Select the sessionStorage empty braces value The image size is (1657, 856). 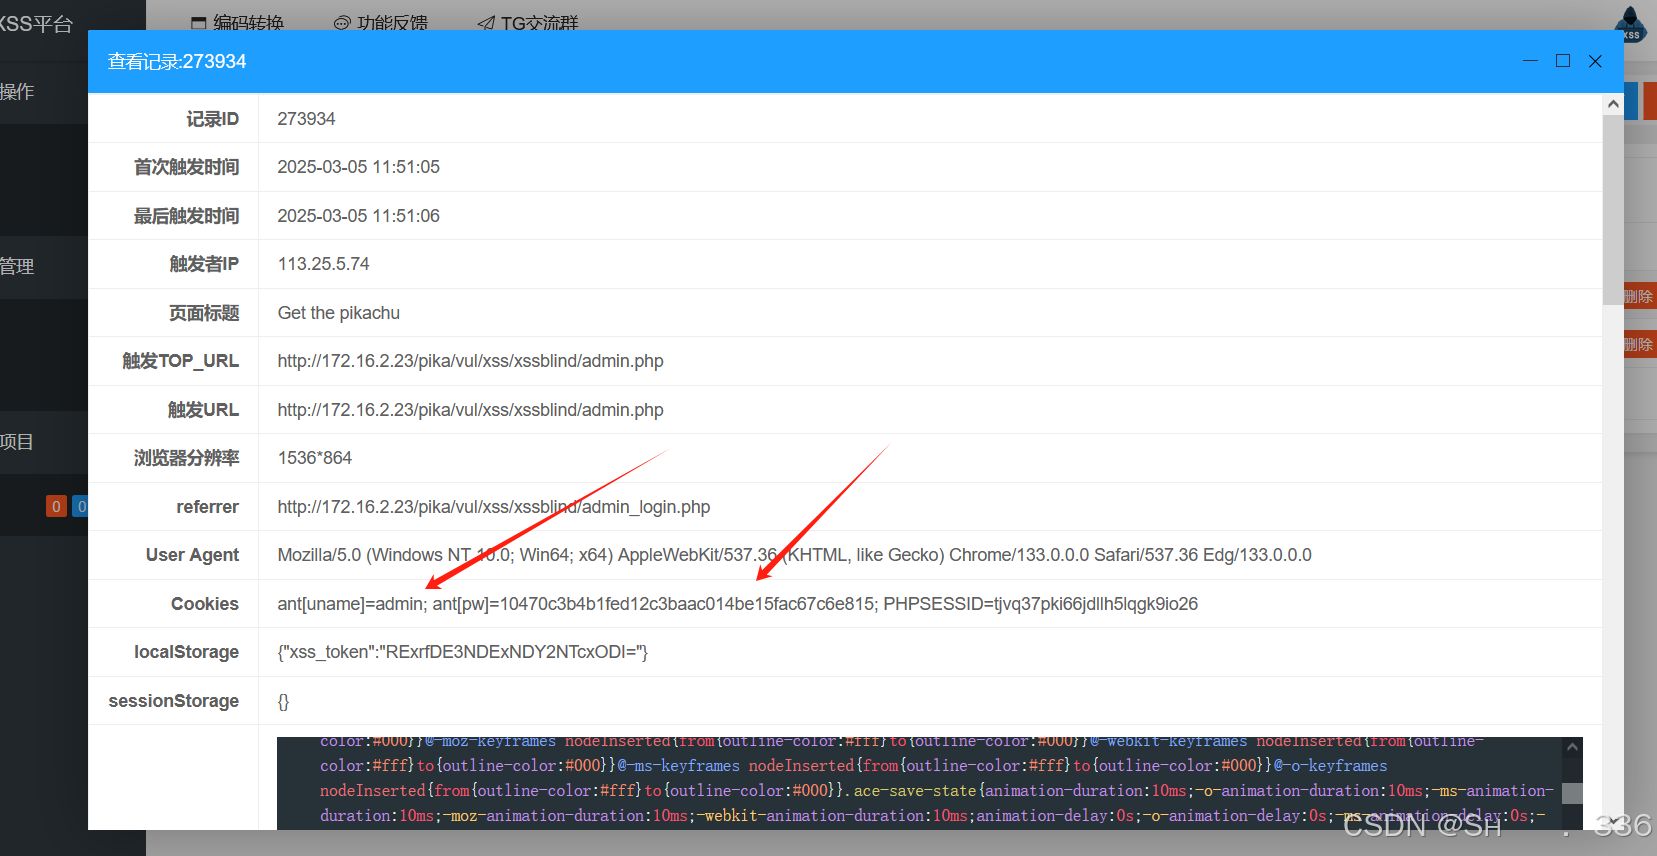pos(283,701)
